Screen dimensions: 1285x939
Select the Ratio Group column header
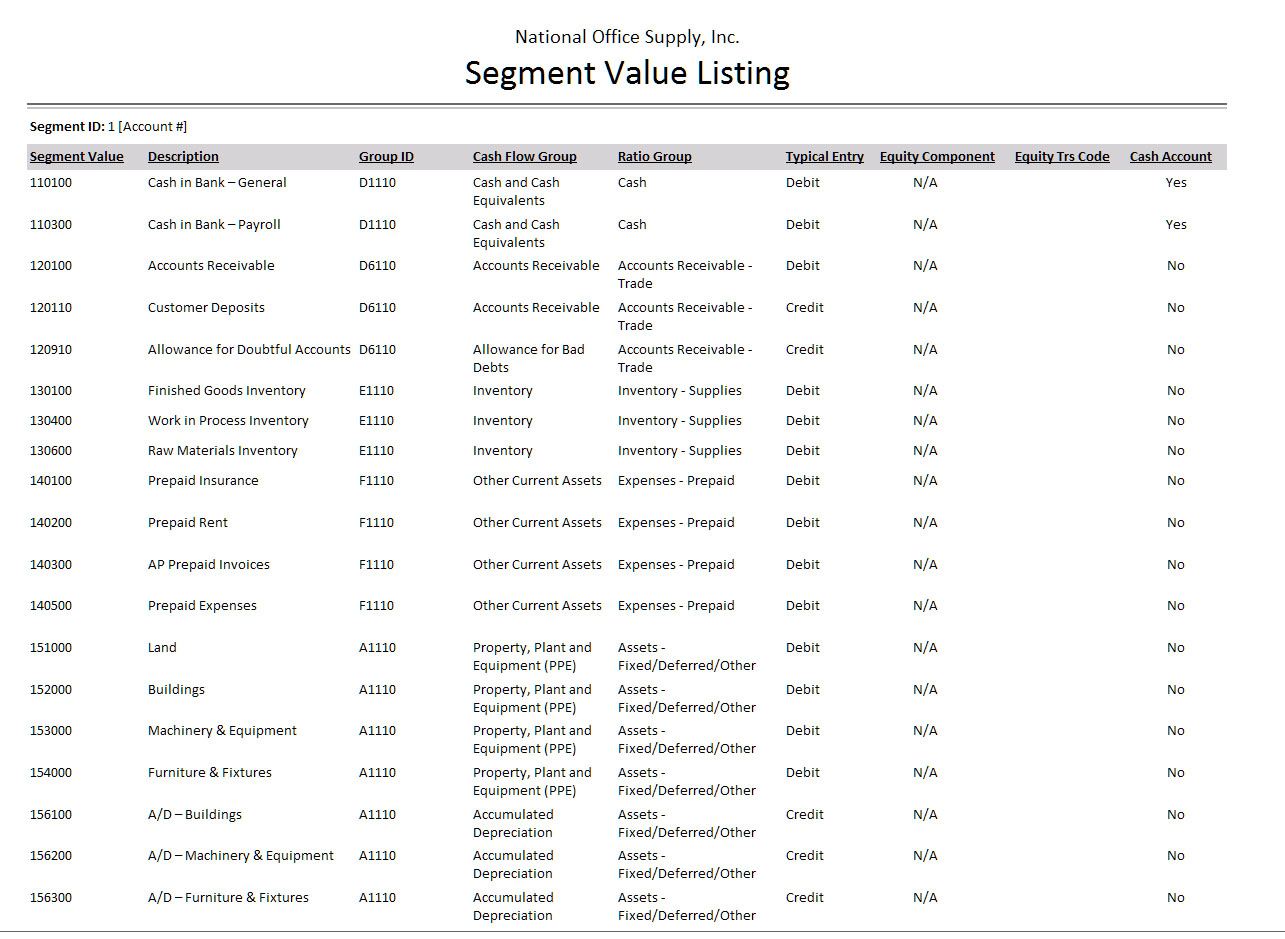point(654,157)
